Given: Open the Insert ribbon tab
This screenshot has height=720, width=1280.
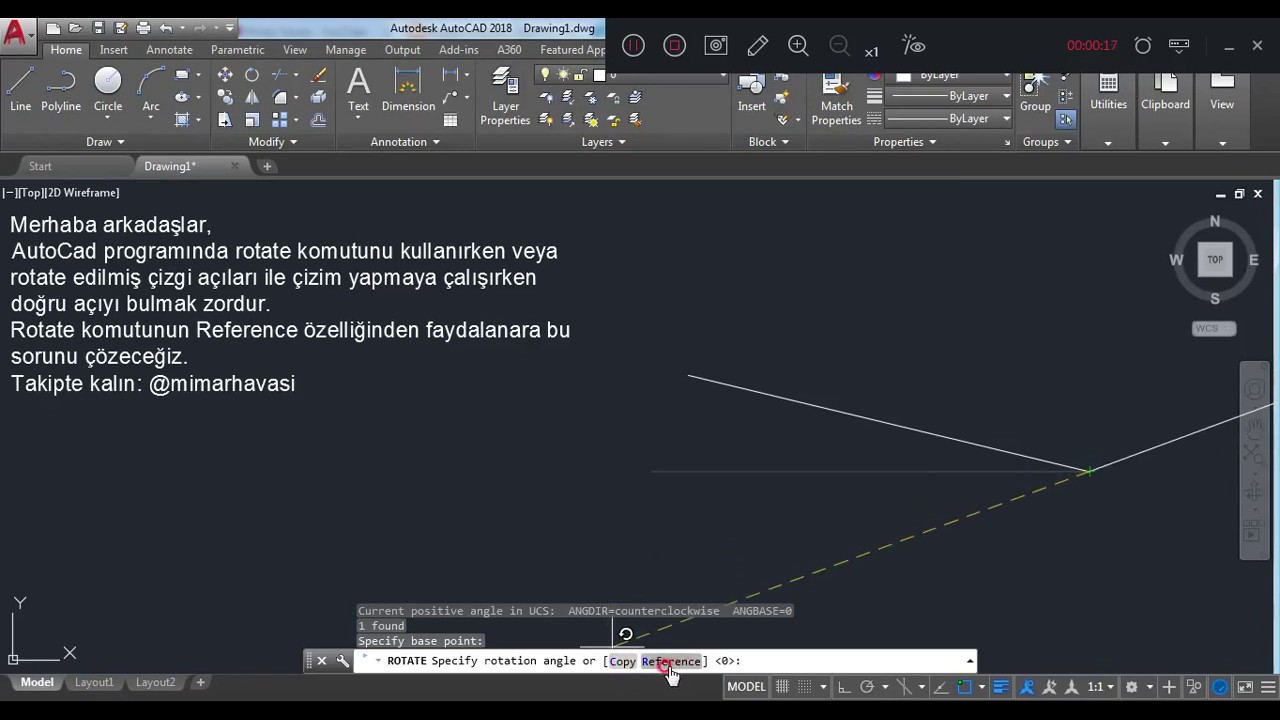Looking at the screenshot, I should (x=113, y=50).
